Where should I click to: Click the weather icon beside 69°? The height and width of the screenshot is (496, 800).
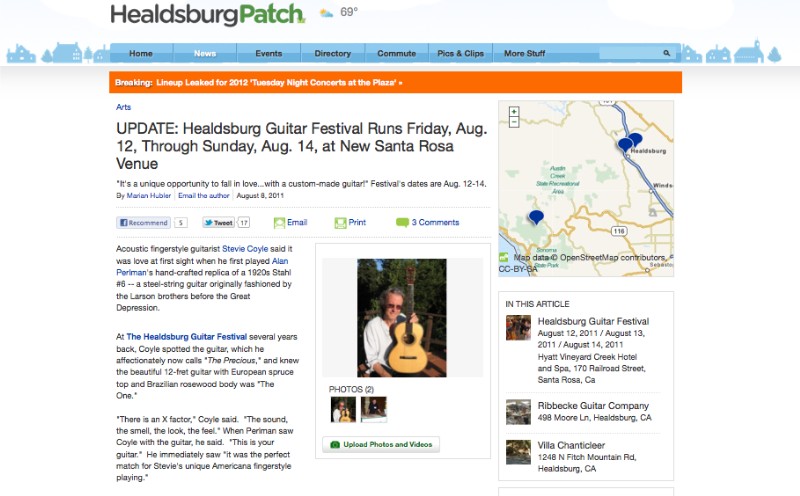326,13
